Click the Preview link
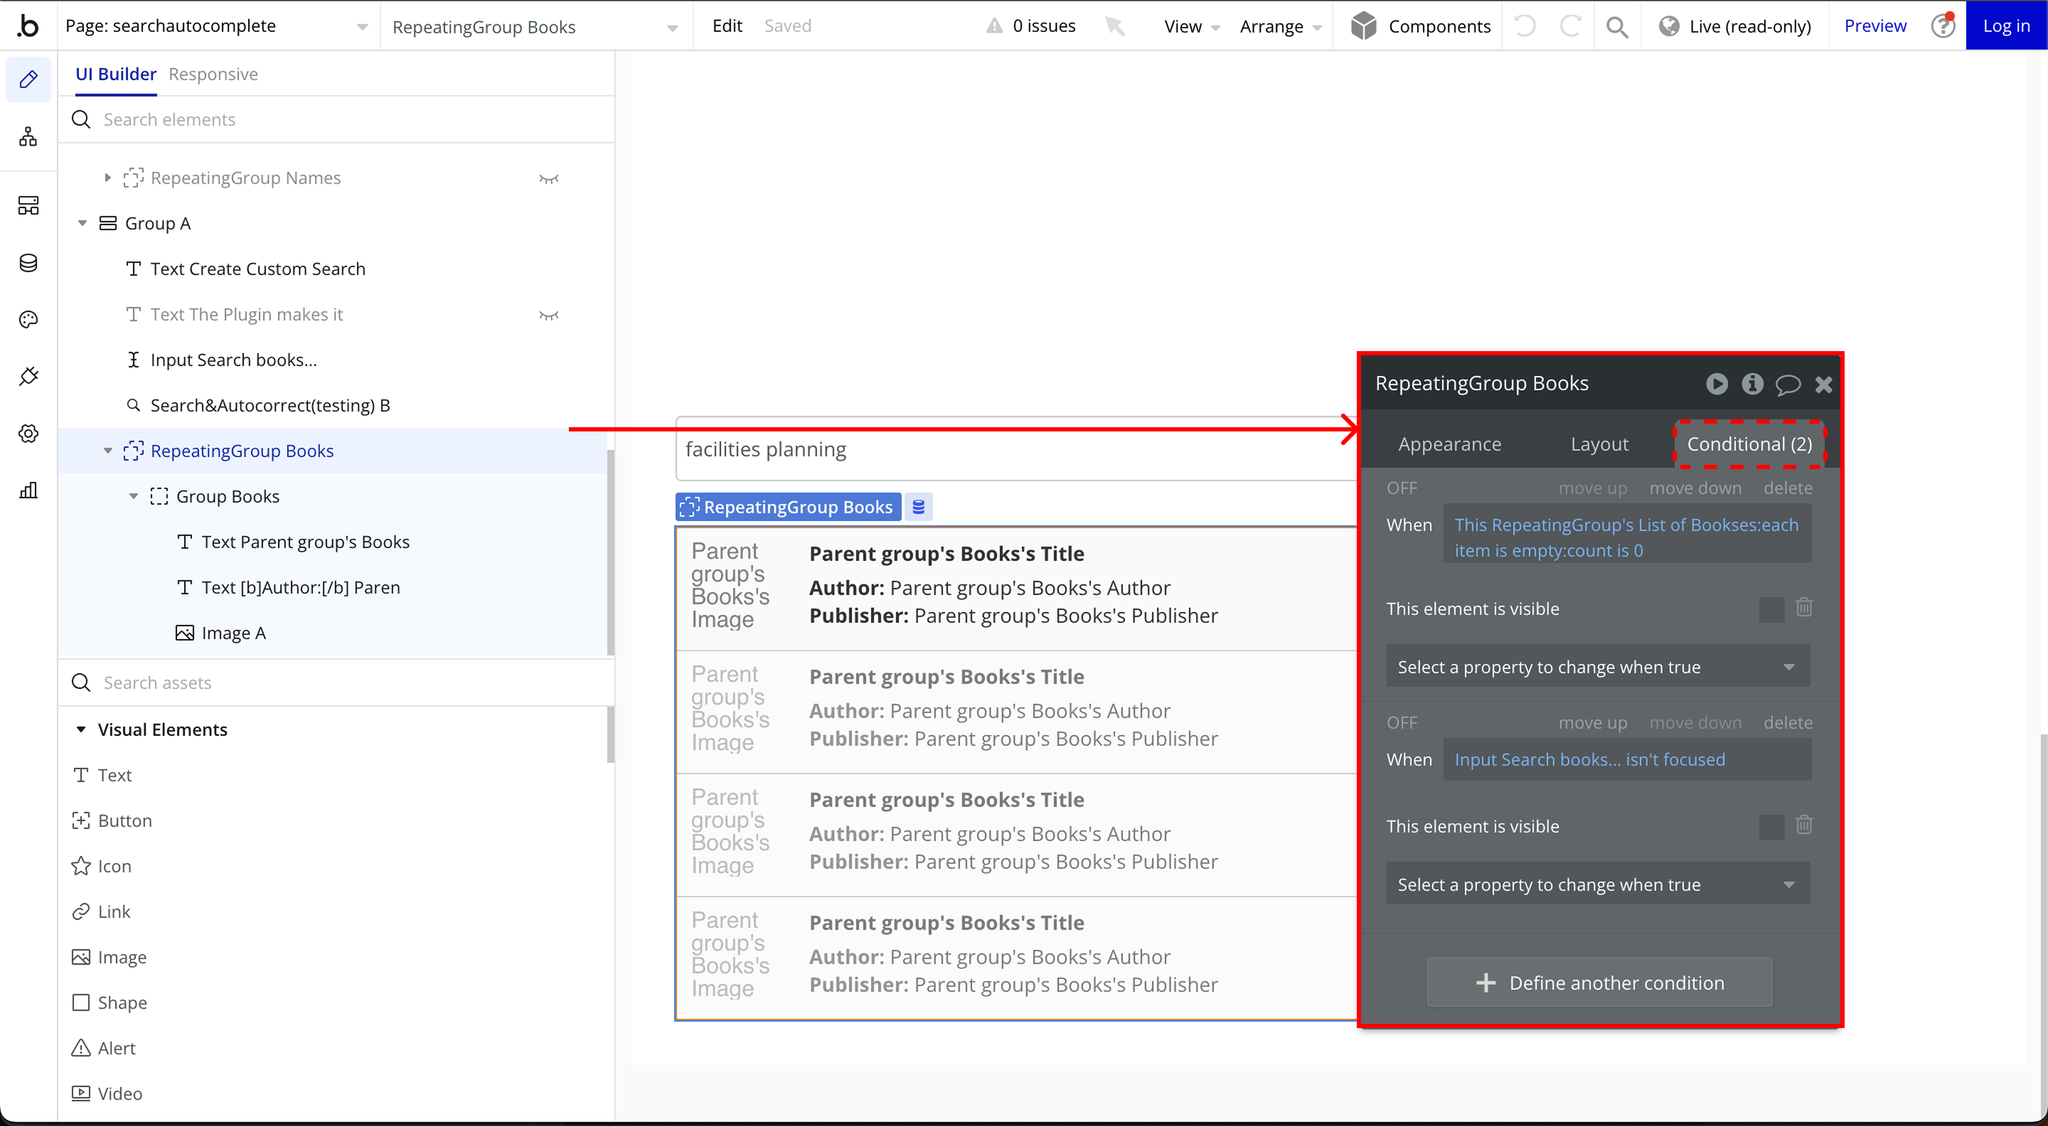 click(x=1874, y=26)
